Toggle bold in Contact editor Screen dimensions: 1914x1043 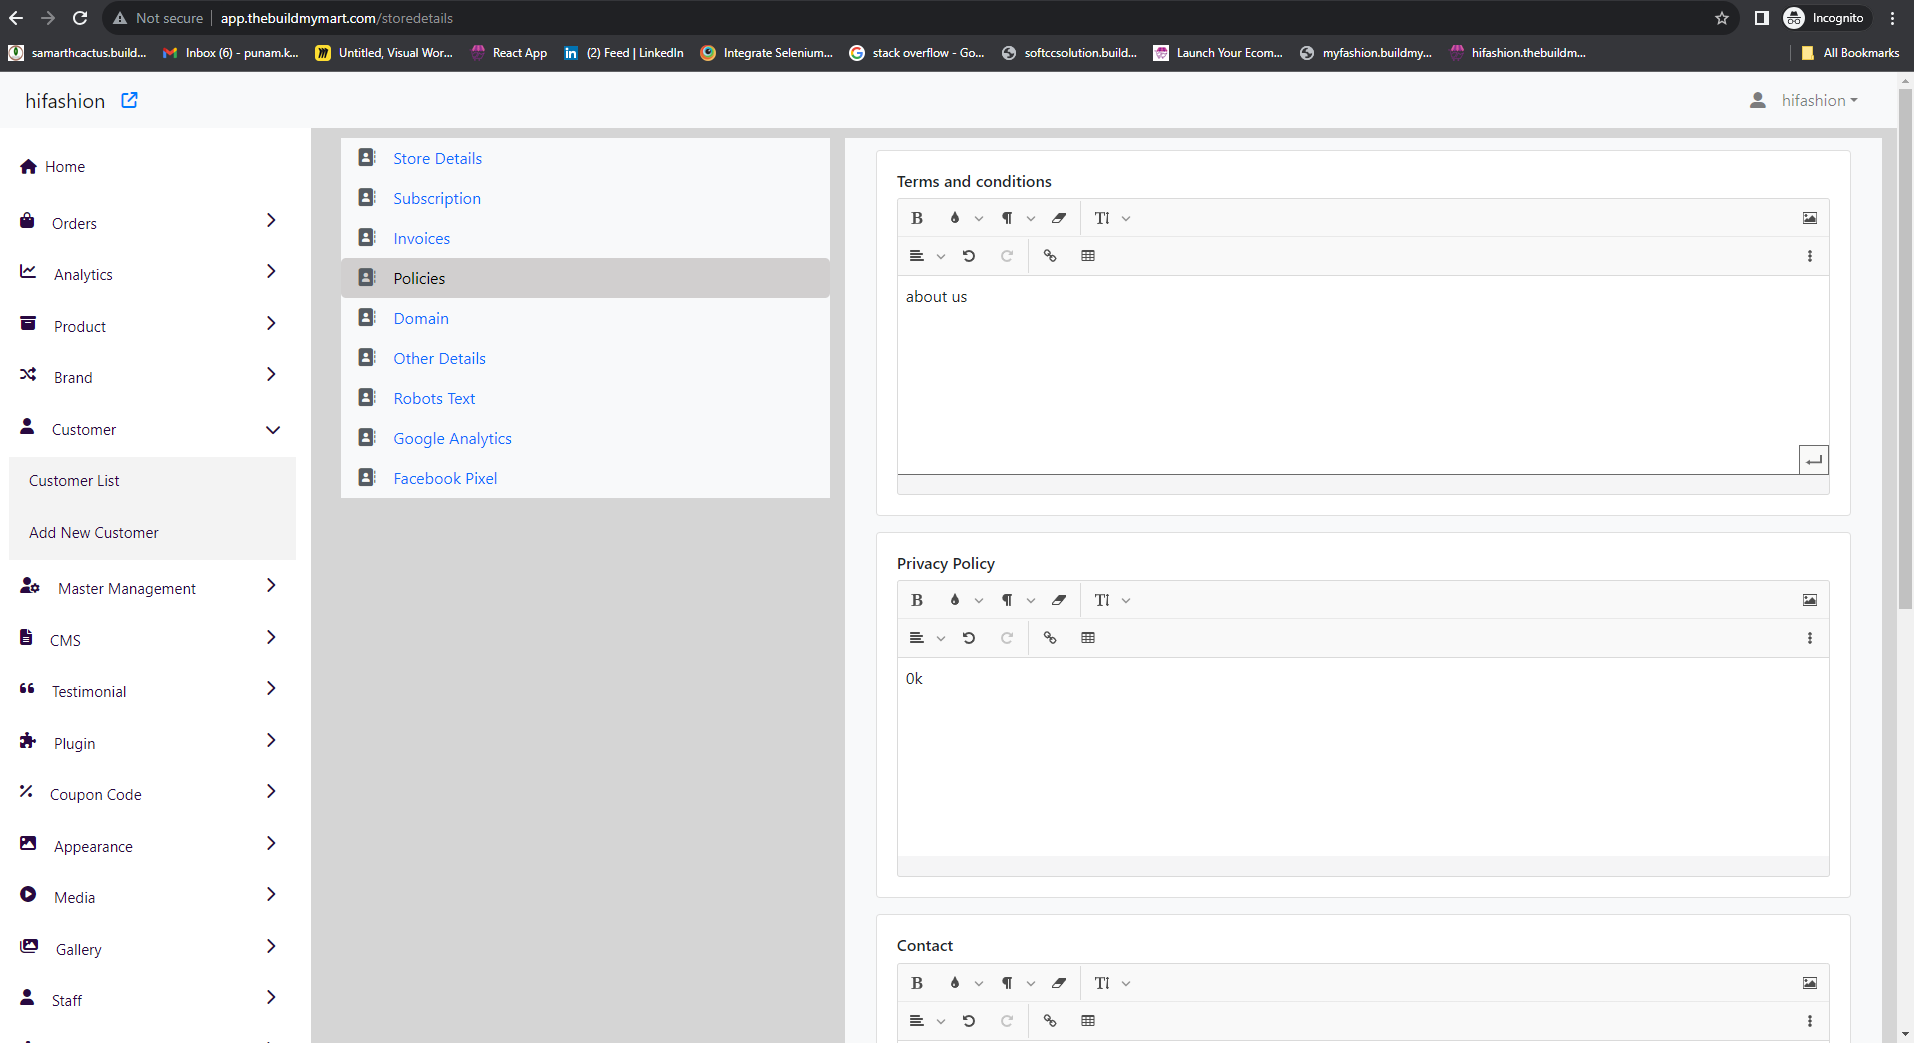click(917, 983)
